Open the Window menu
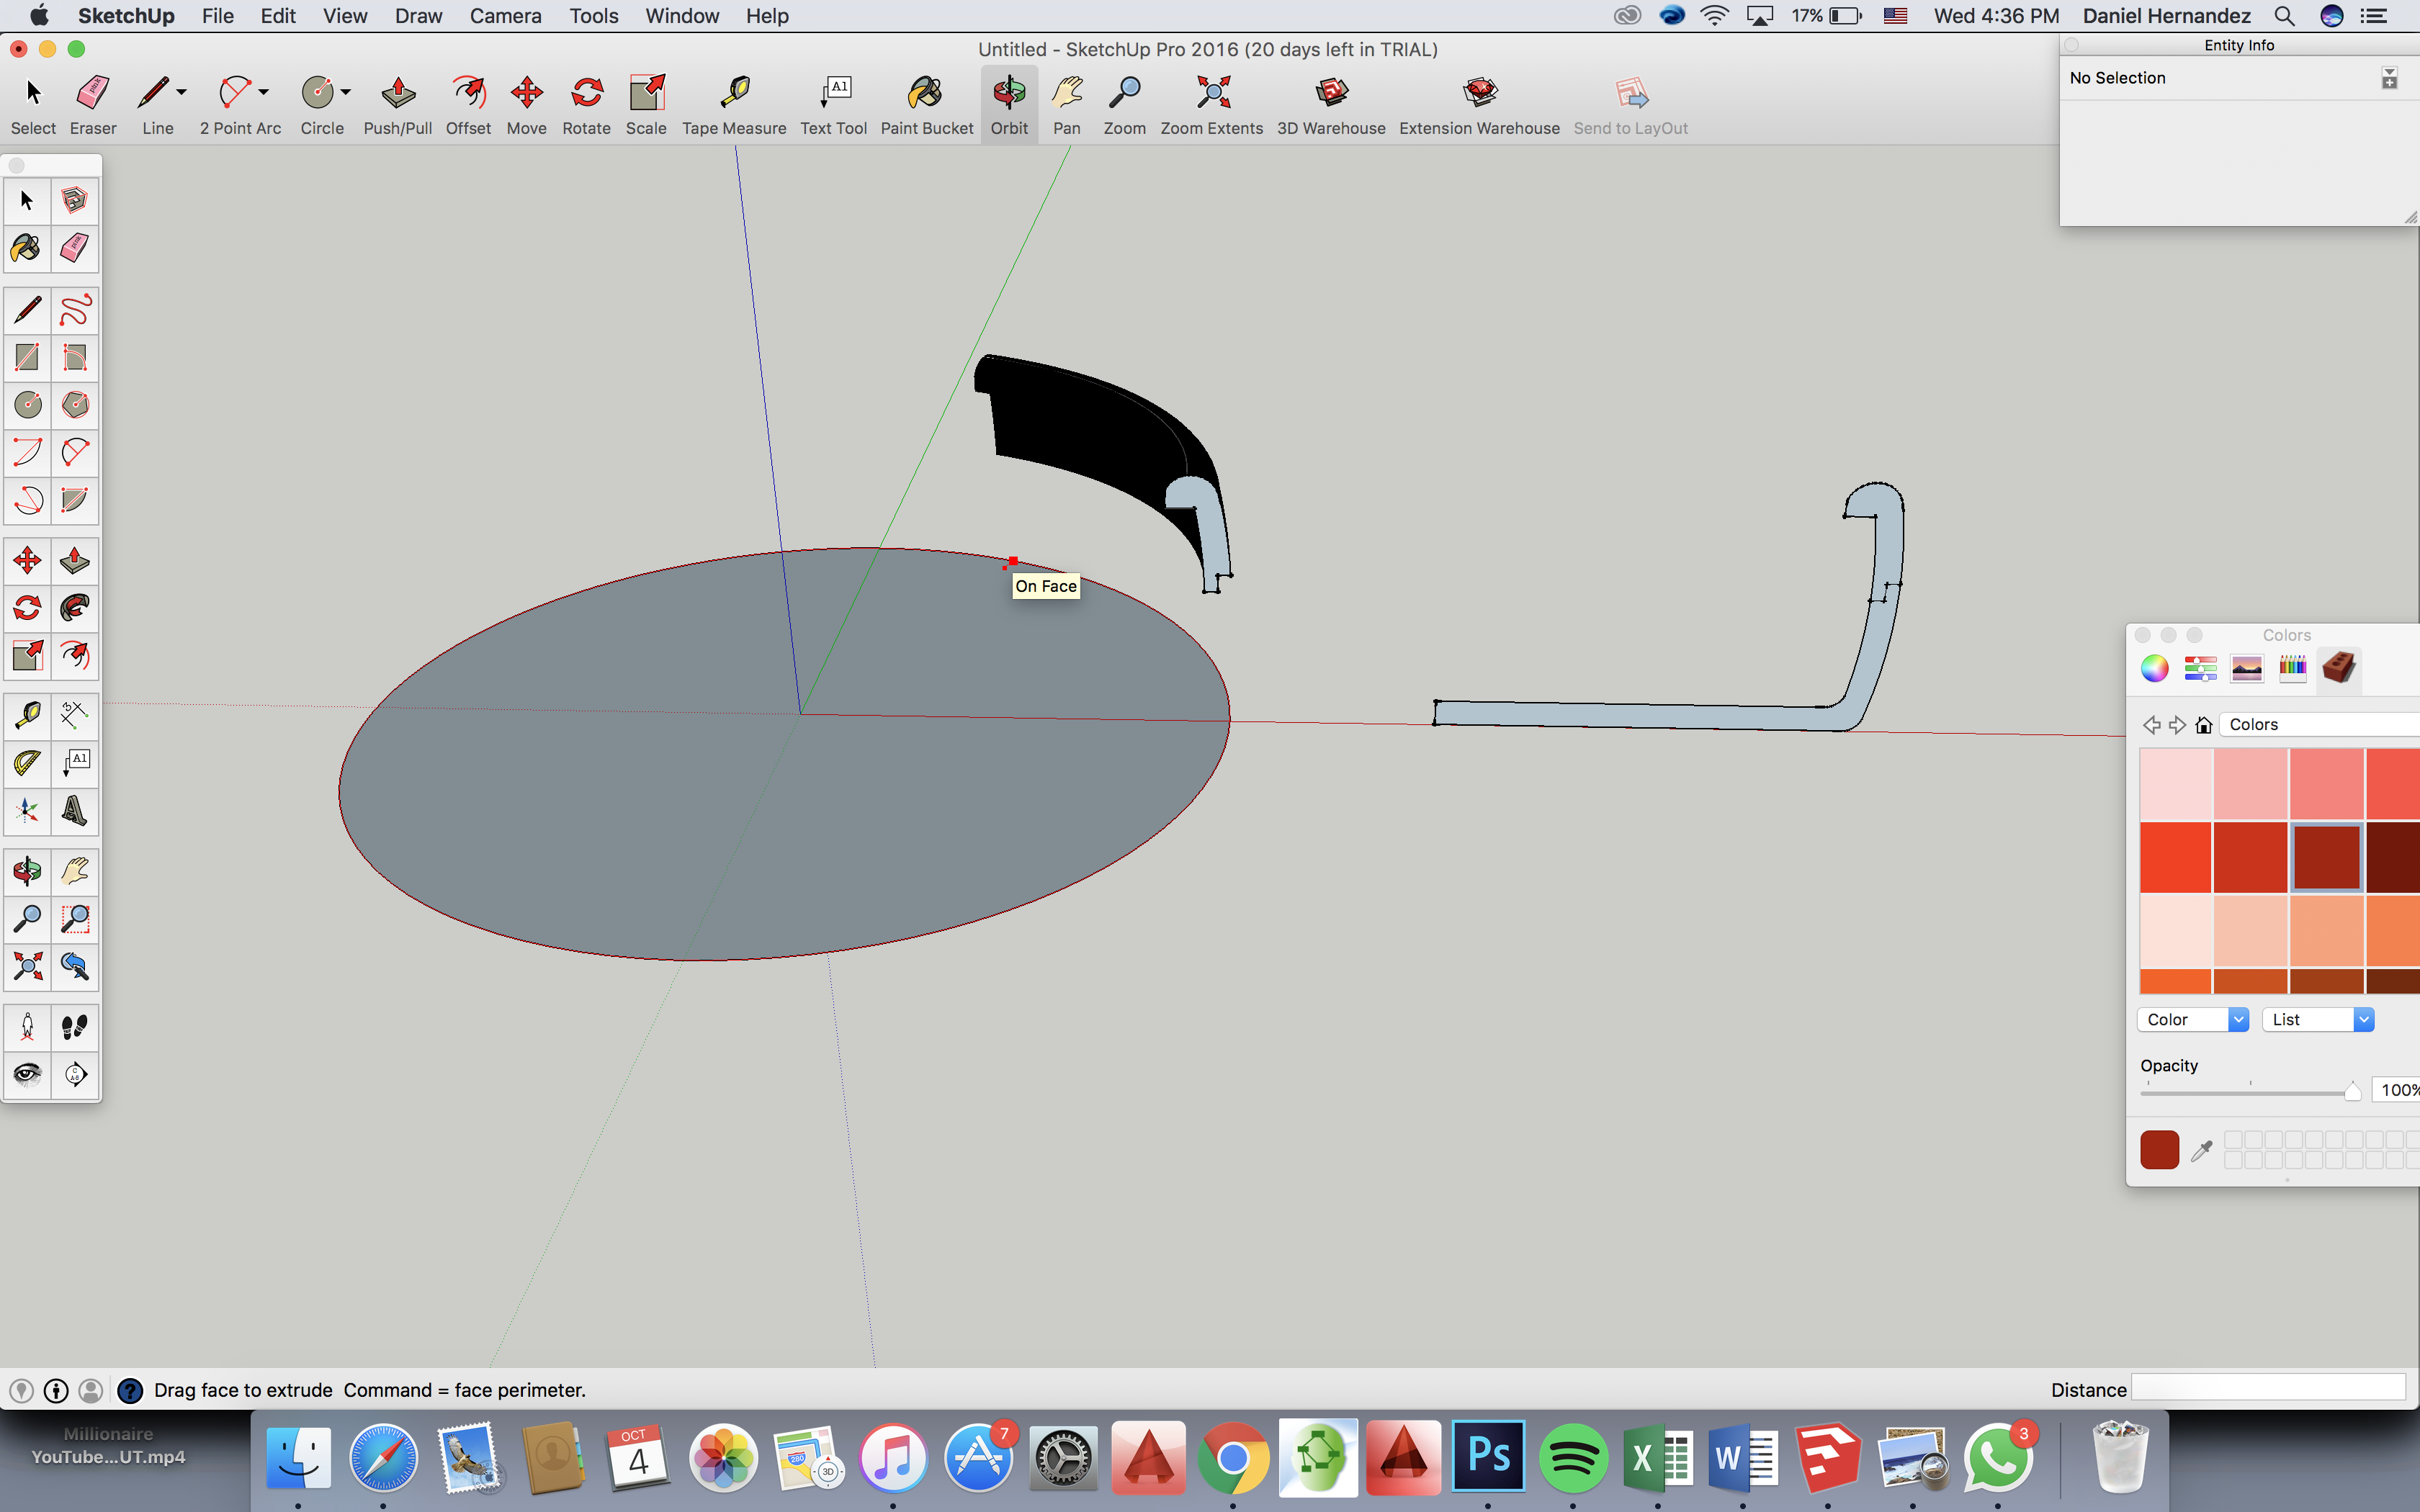Viewport: 2420px width, 1512px height. click(x=682, y=16)
